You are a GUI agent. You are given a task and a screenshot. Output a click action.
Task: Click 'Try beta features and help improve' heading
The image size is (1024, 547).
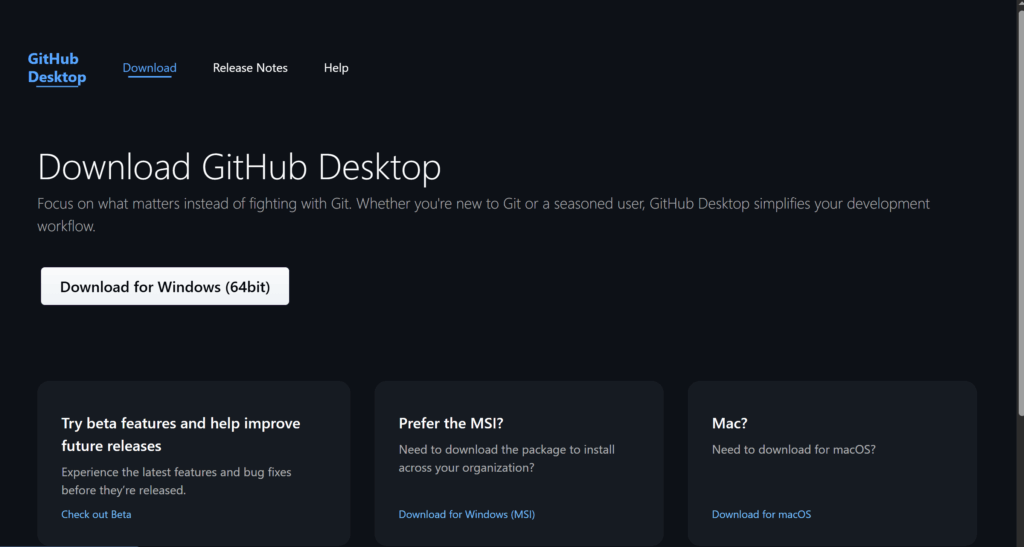pos(181,435)
